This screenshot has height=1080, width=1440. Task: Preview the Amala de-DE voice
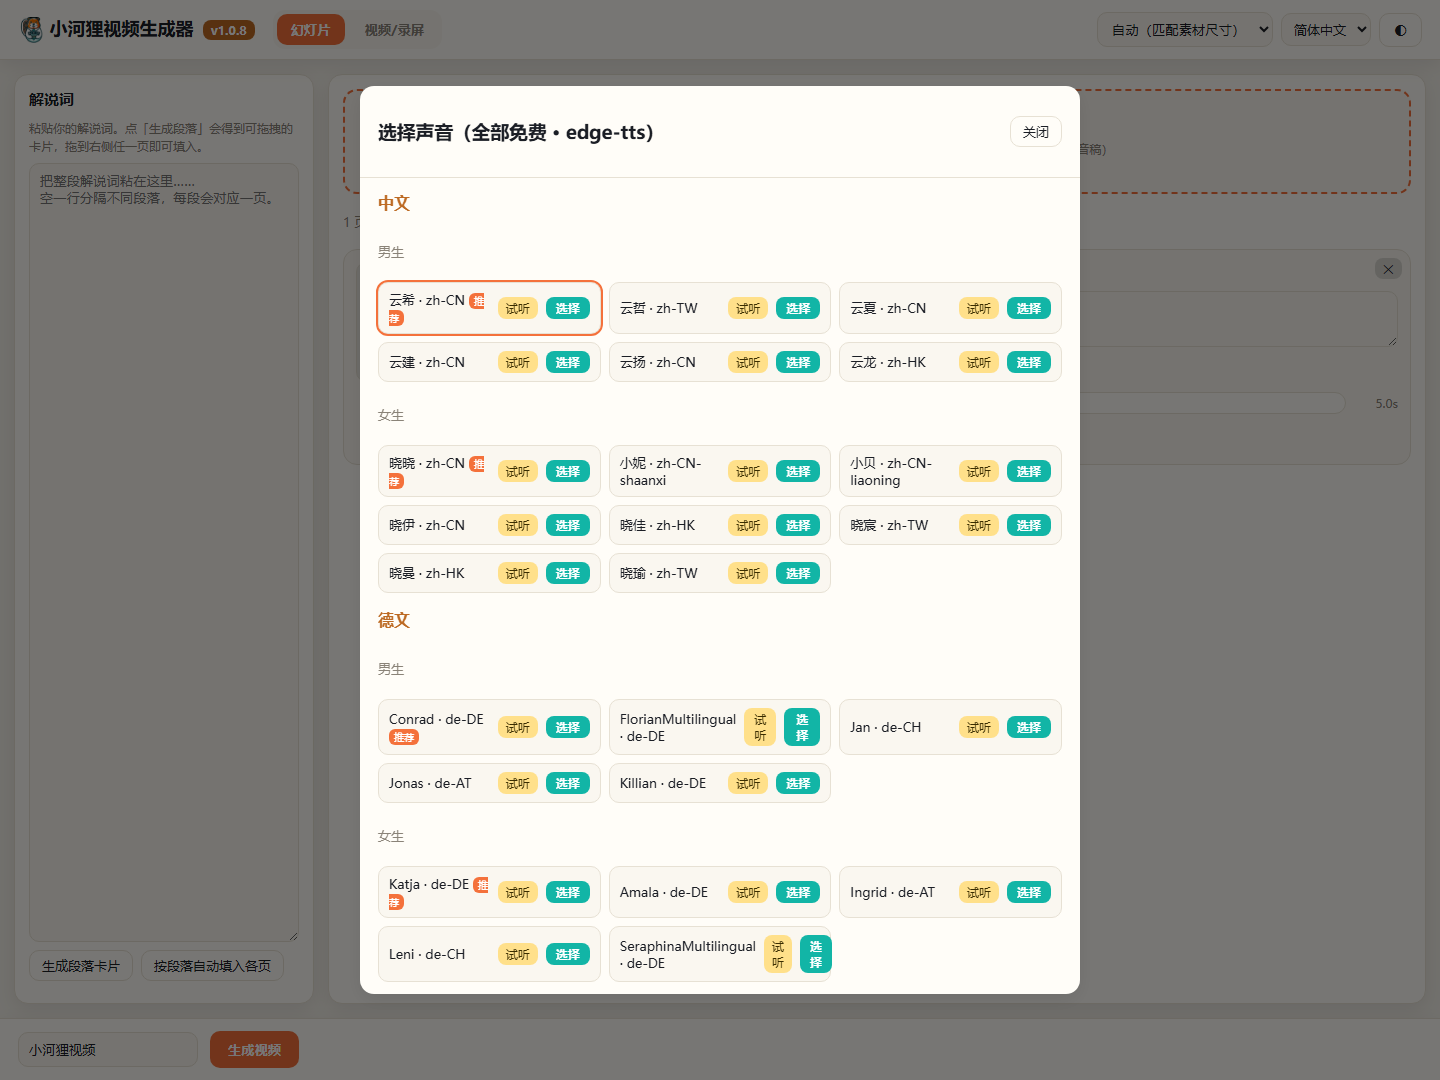click(748, 893)
